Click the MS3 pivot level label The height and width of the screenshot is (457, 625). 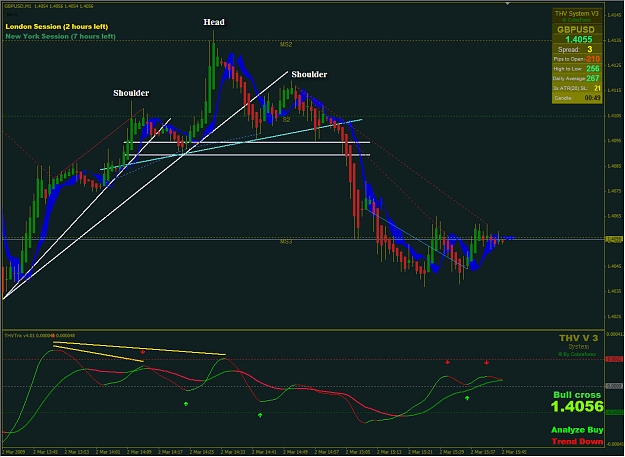click(x=286, y=241)
